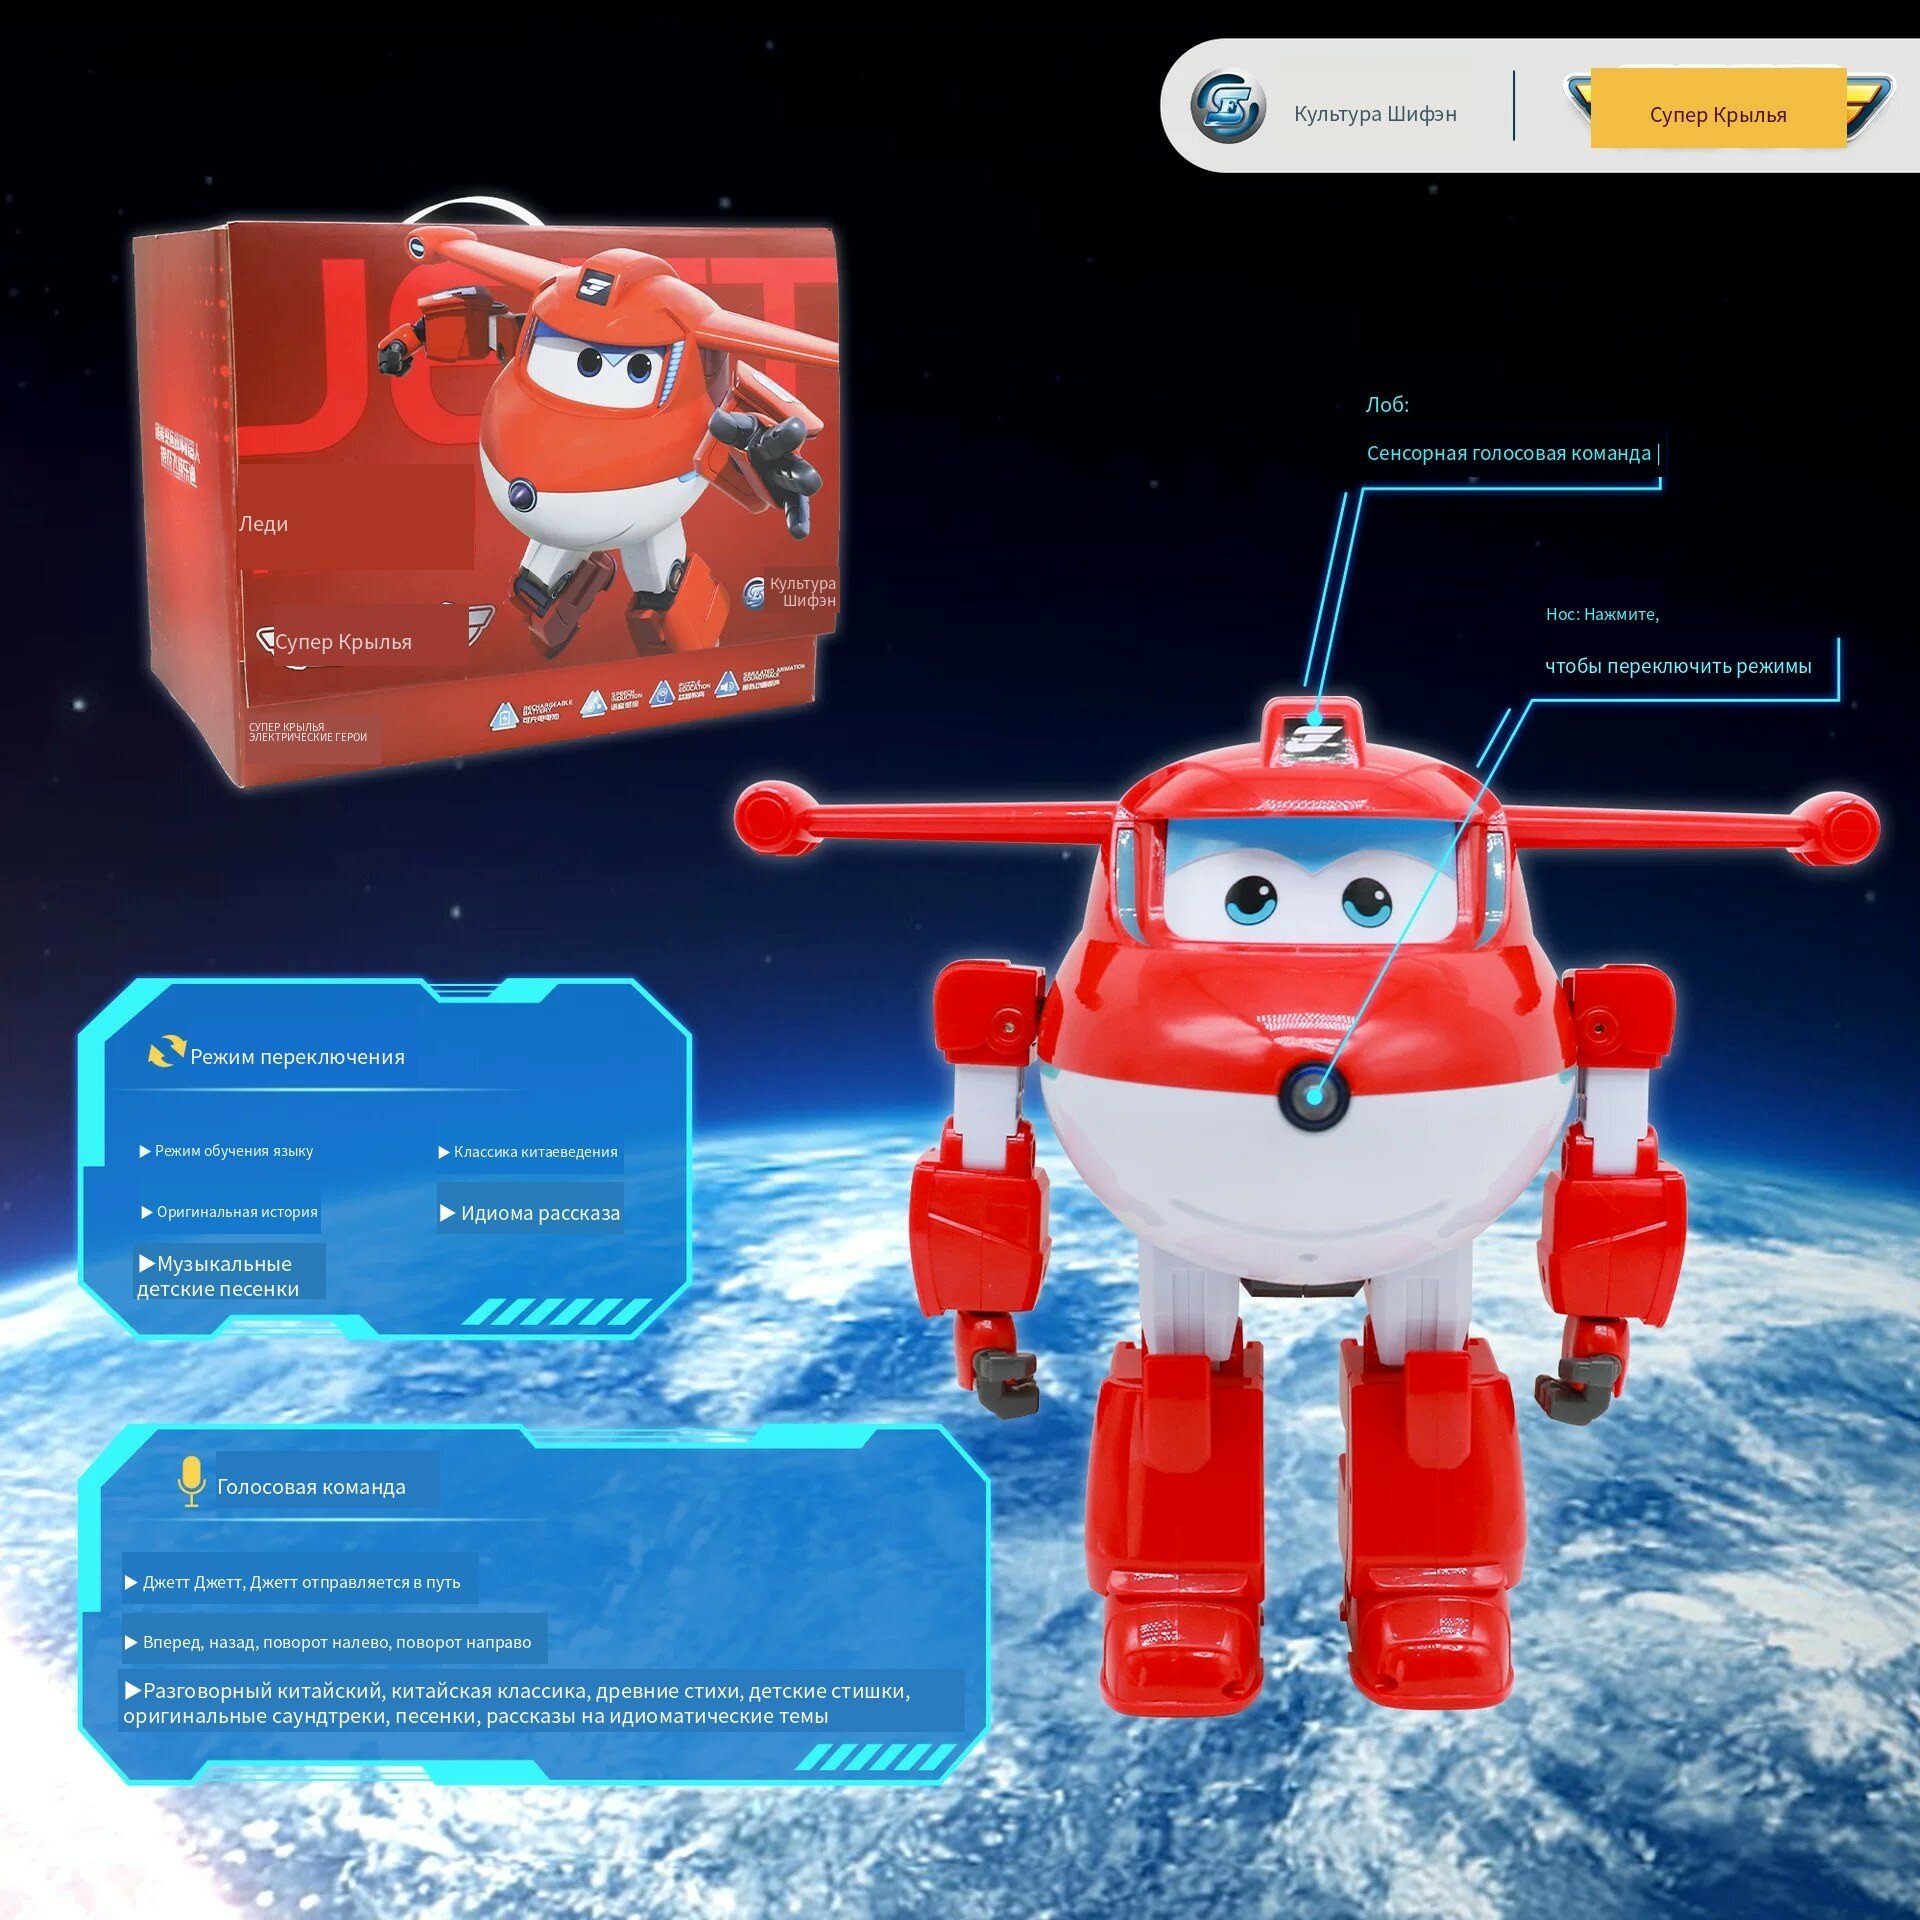Click the Культура Шифэн text in top banner

pos(1375,114)
